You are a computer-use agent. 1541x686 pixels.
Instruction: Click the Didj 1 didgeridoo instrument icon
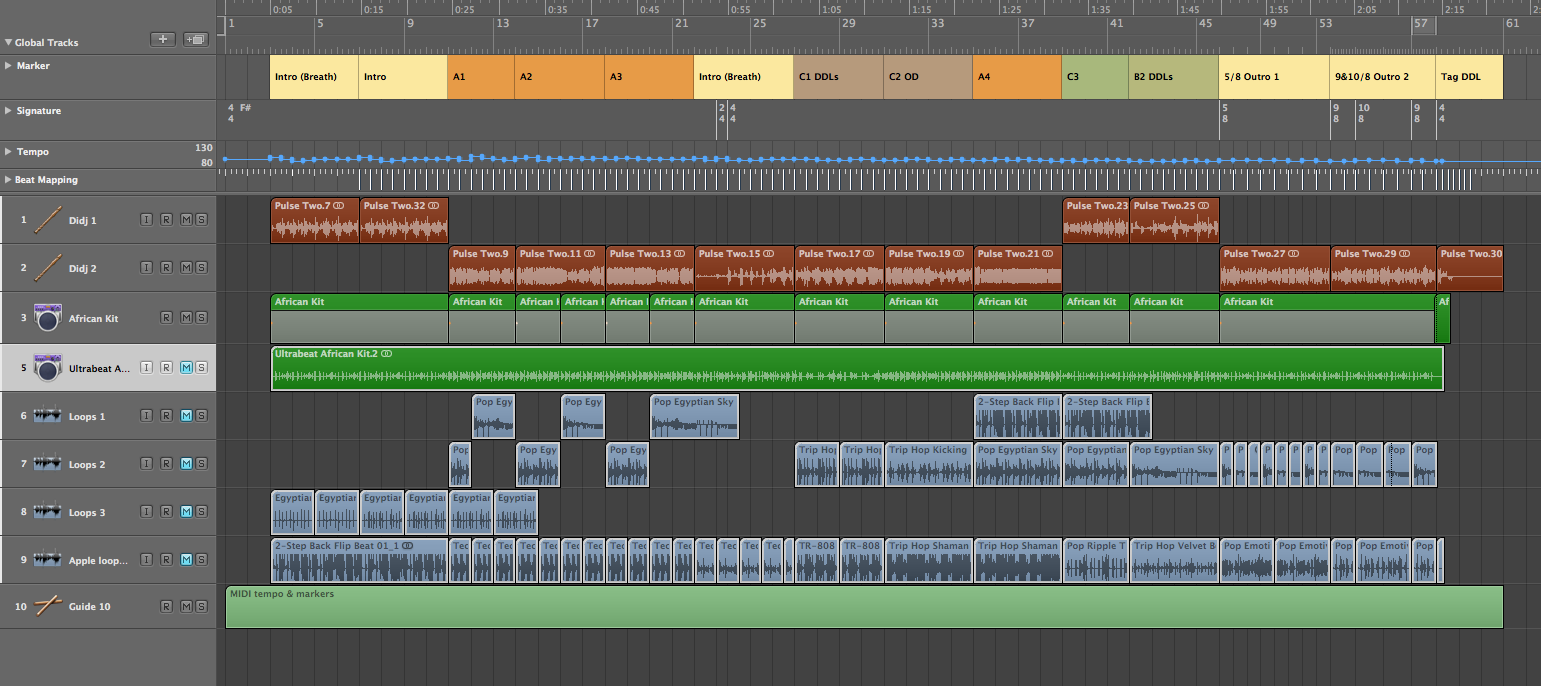pos(47,220)
